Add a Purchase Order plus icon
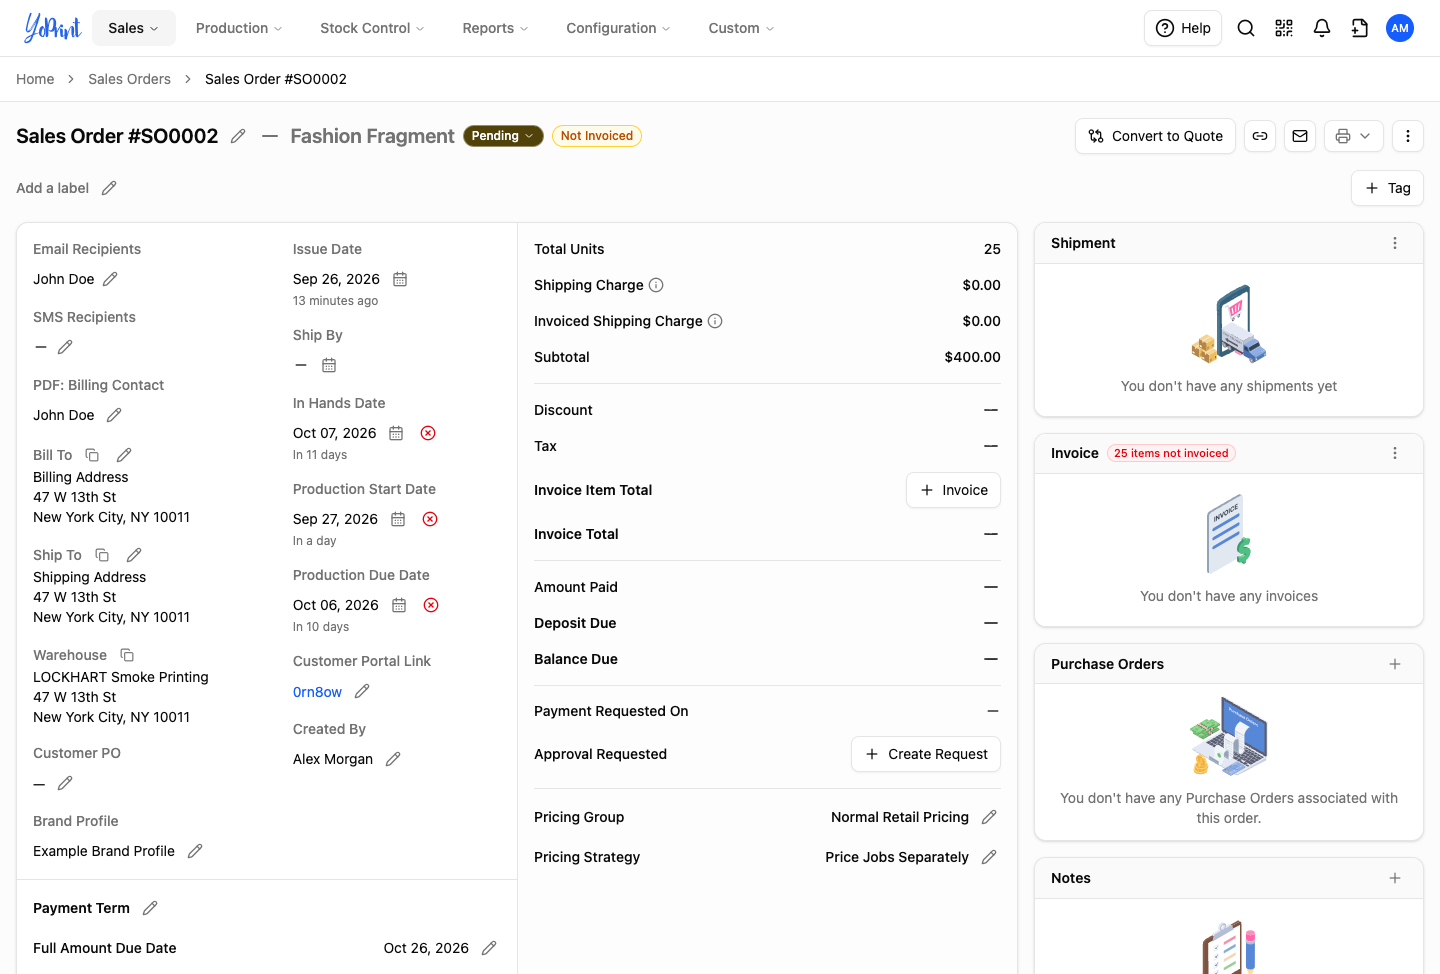The width and height of the screenshot is (1440, 974). coord(1395,664)
